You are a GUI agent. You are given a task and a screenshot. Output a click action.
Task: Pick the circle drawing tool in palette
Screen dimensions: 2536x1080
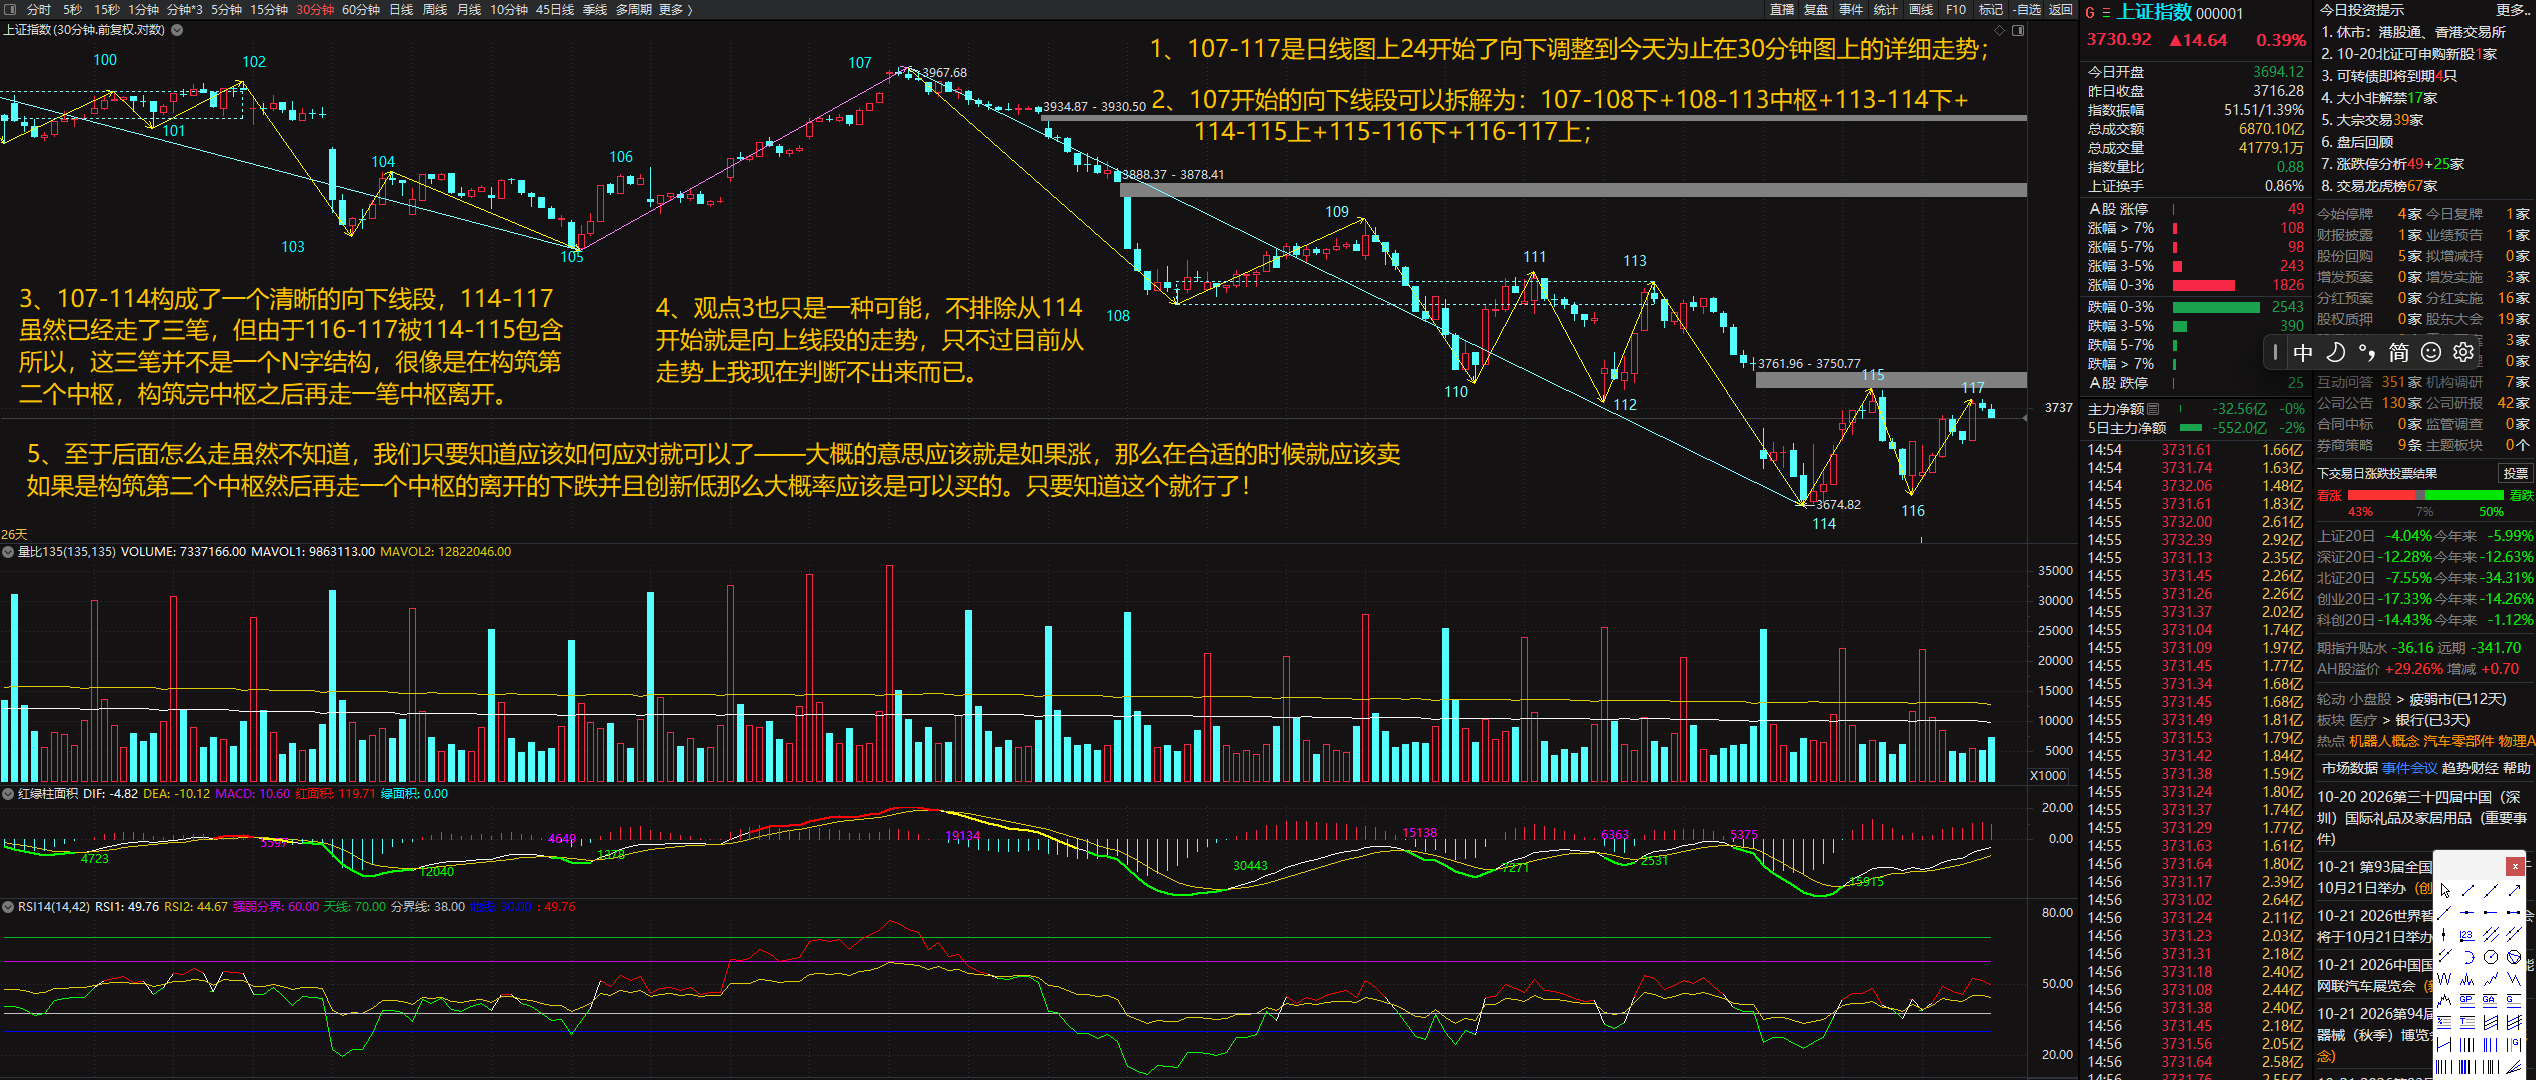click(x=2491, y=957)
